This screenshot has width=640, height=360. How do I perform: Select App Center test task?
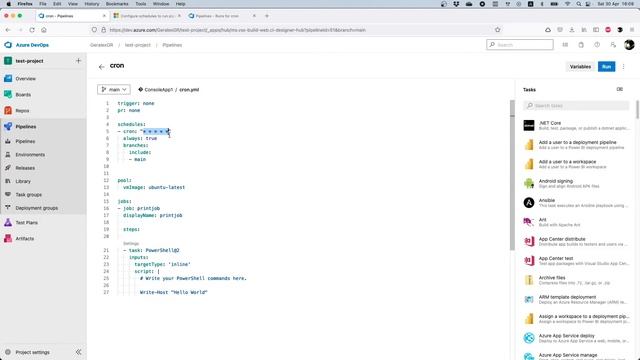(576, 261)
